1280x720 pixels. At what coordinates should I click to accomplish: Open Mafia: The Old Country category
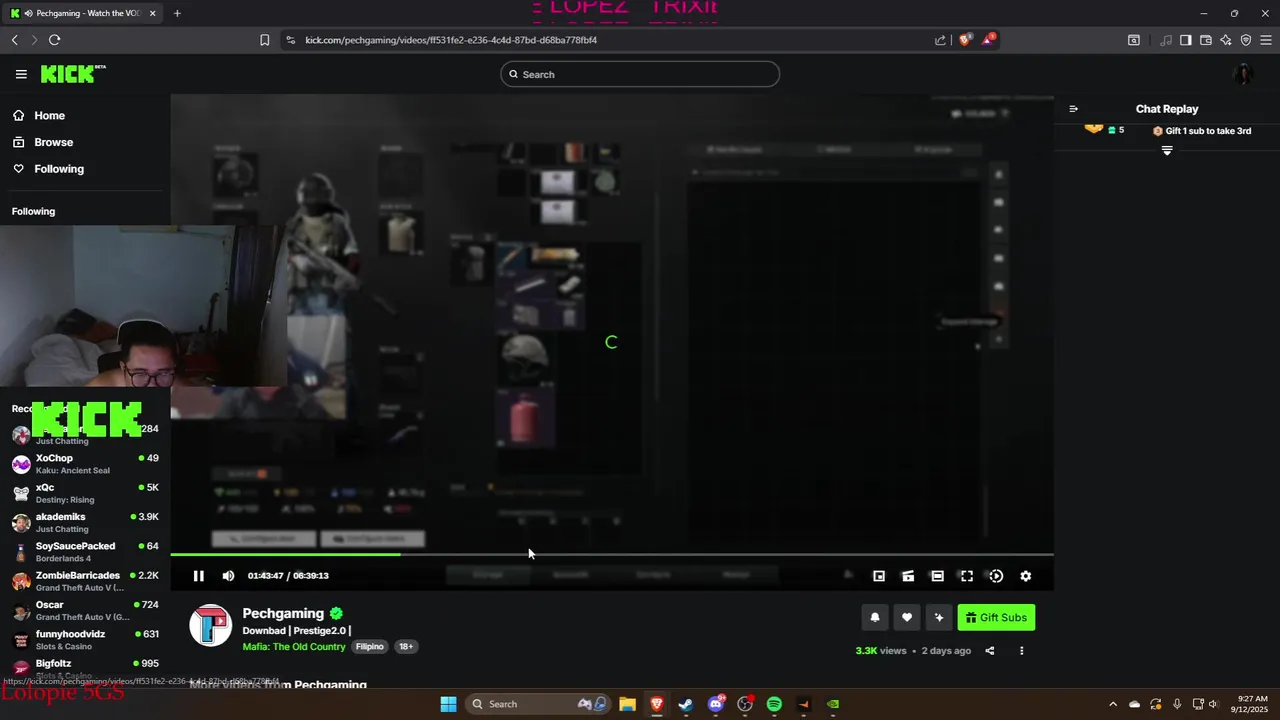click(x=294, y=647)
